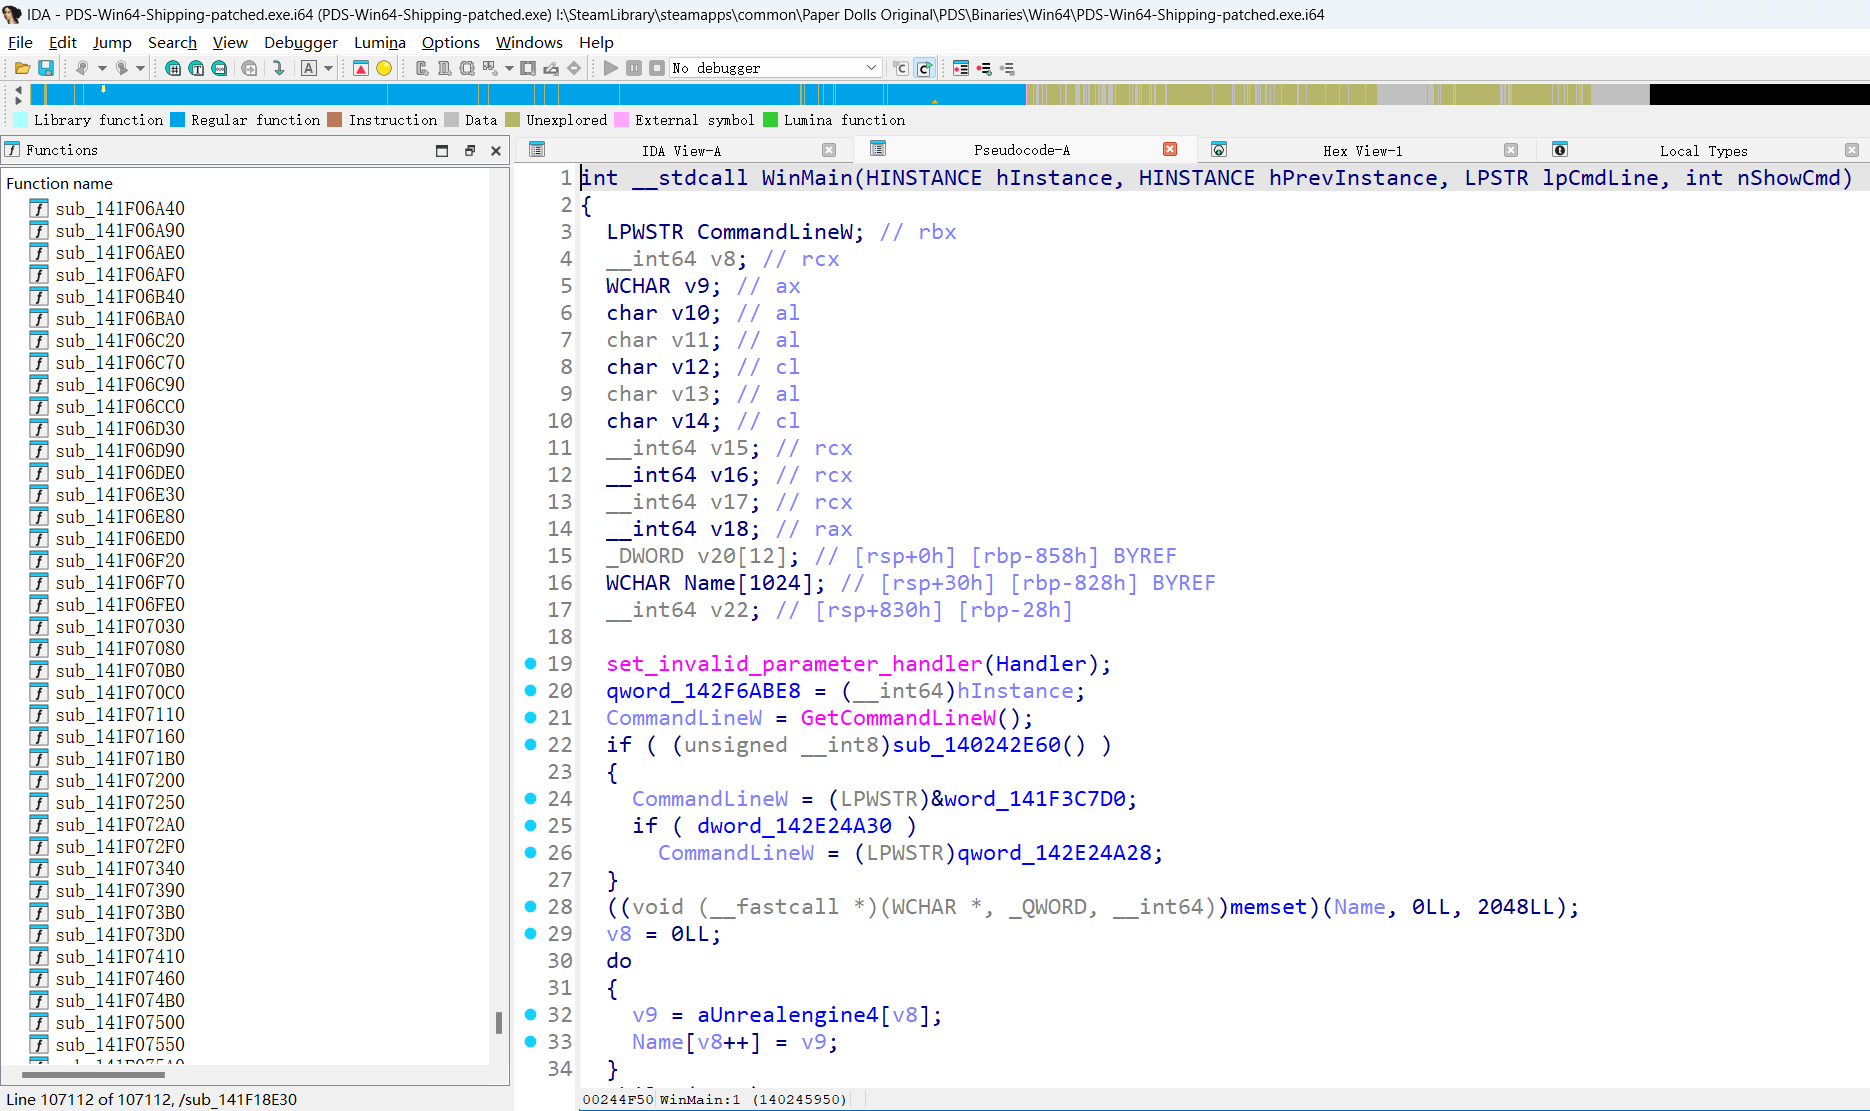Image resolution: width=1870 pixels, height=1111 pixels.
Task: Click the red triangle toolbar icon
Action: click(x=361, y=68)
